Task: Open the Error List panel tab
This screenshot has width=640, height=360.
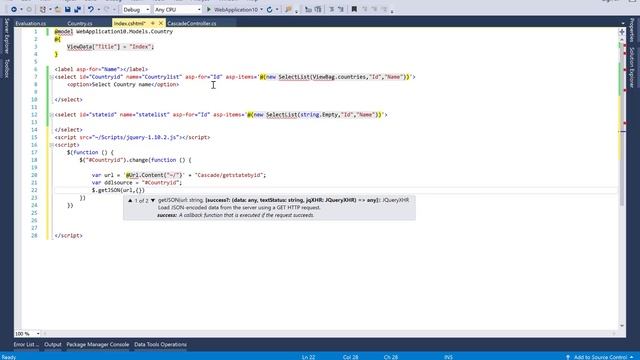Action: [26, 344]
